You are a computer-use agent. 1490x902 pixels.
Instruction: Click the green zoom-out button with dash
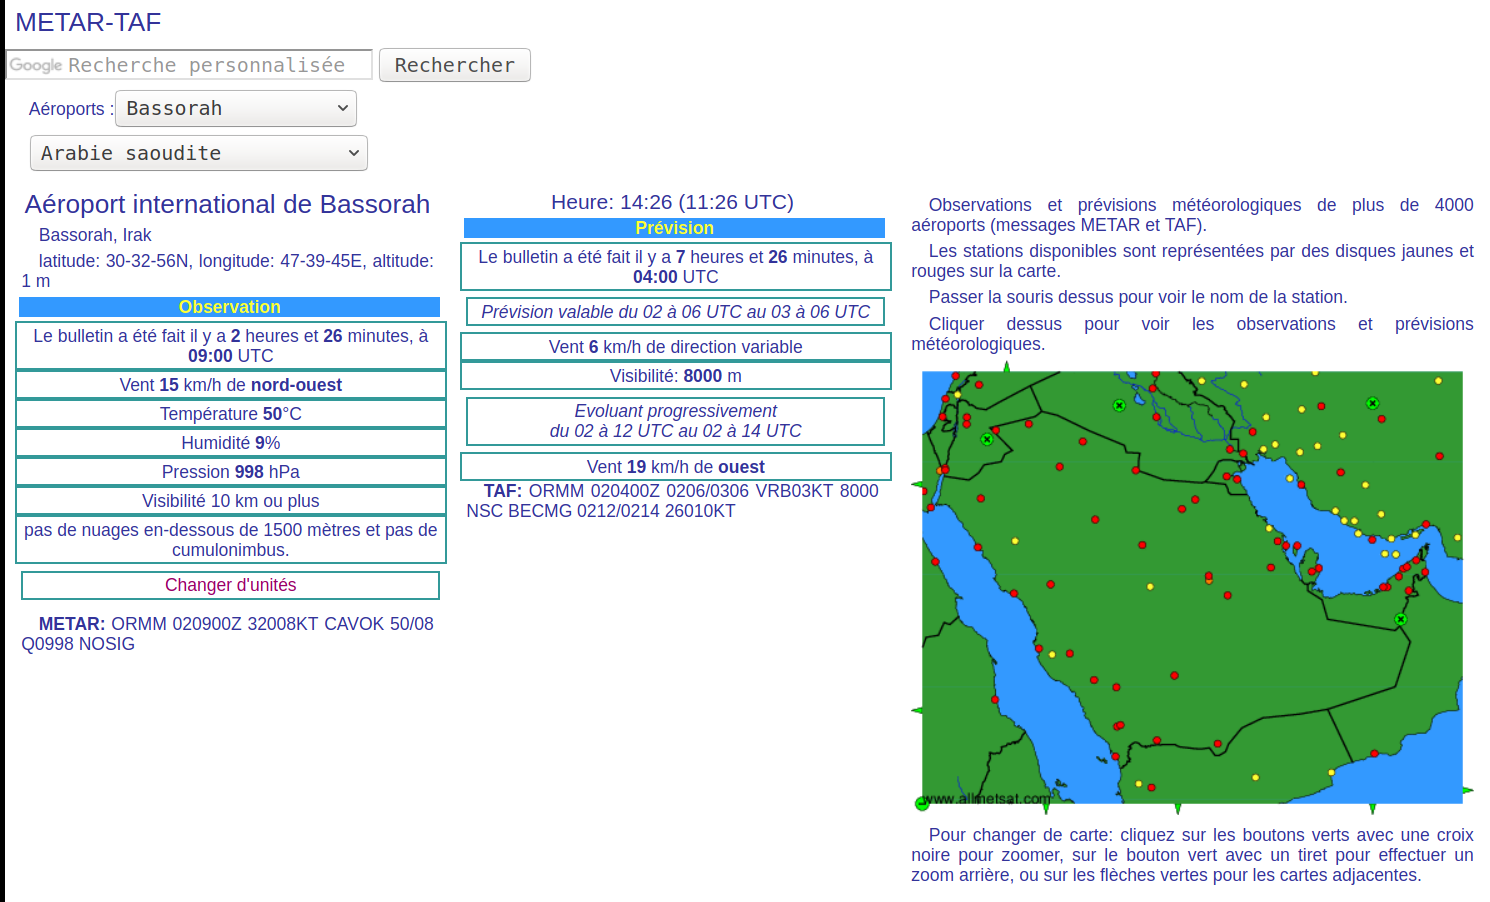pyautogui.click(x=922, y=803)
